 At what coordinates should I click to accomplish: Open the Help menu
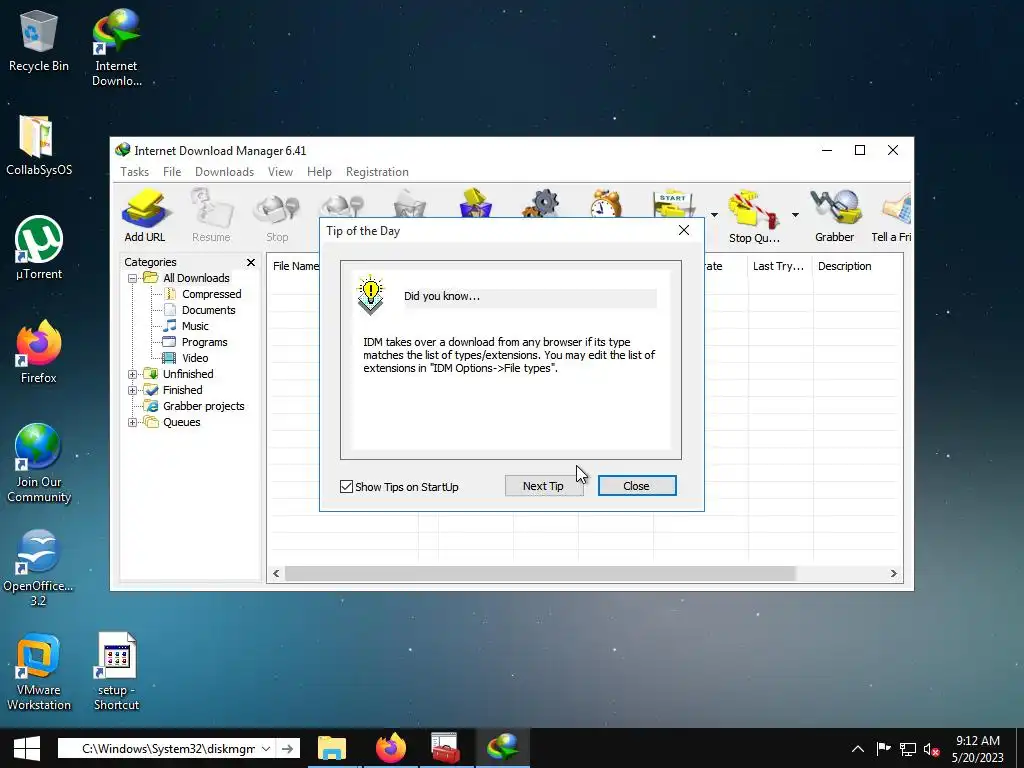tap(319, 172)
